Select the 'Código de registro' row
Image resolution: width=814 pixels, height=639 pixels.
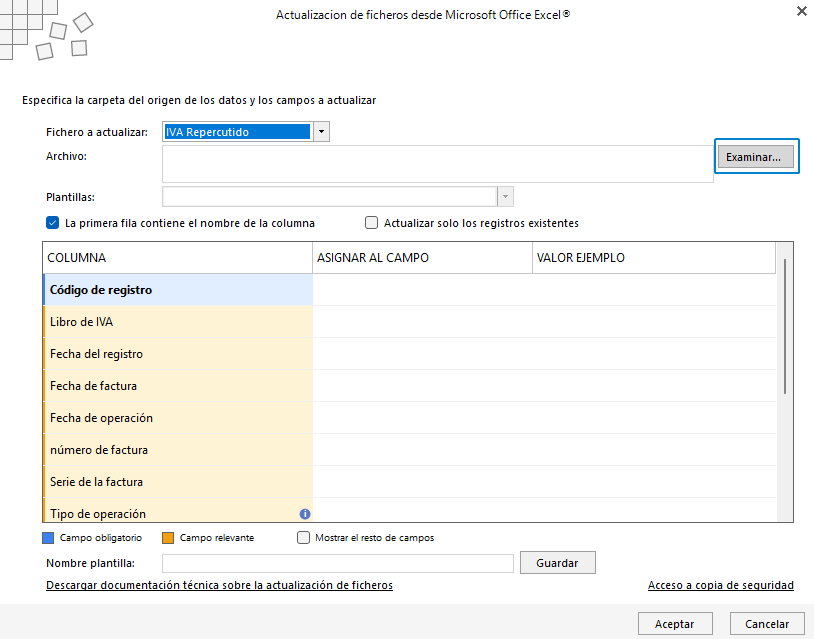tap(410, 290)
